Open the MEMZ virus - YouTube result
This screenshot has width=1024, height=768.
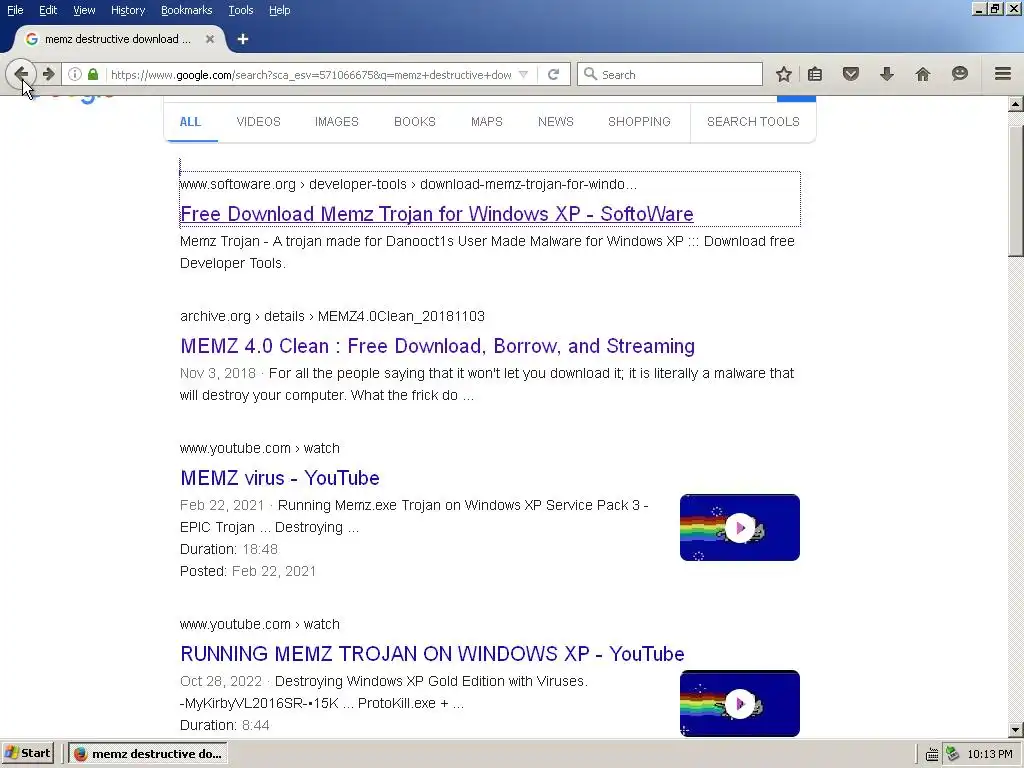click(x=280, y=477)
